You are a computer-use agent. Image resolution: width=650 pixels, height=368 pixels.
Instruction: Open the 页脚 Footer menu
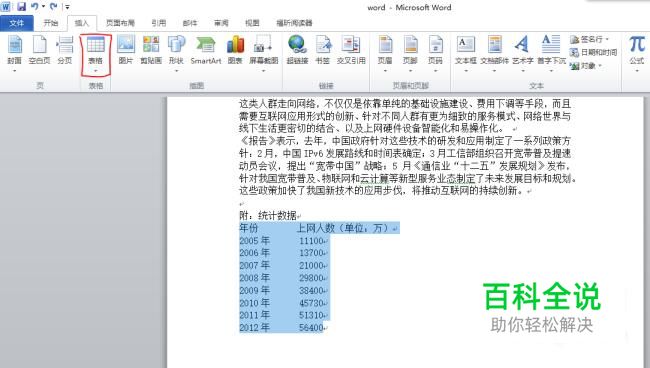click(410, 53)
